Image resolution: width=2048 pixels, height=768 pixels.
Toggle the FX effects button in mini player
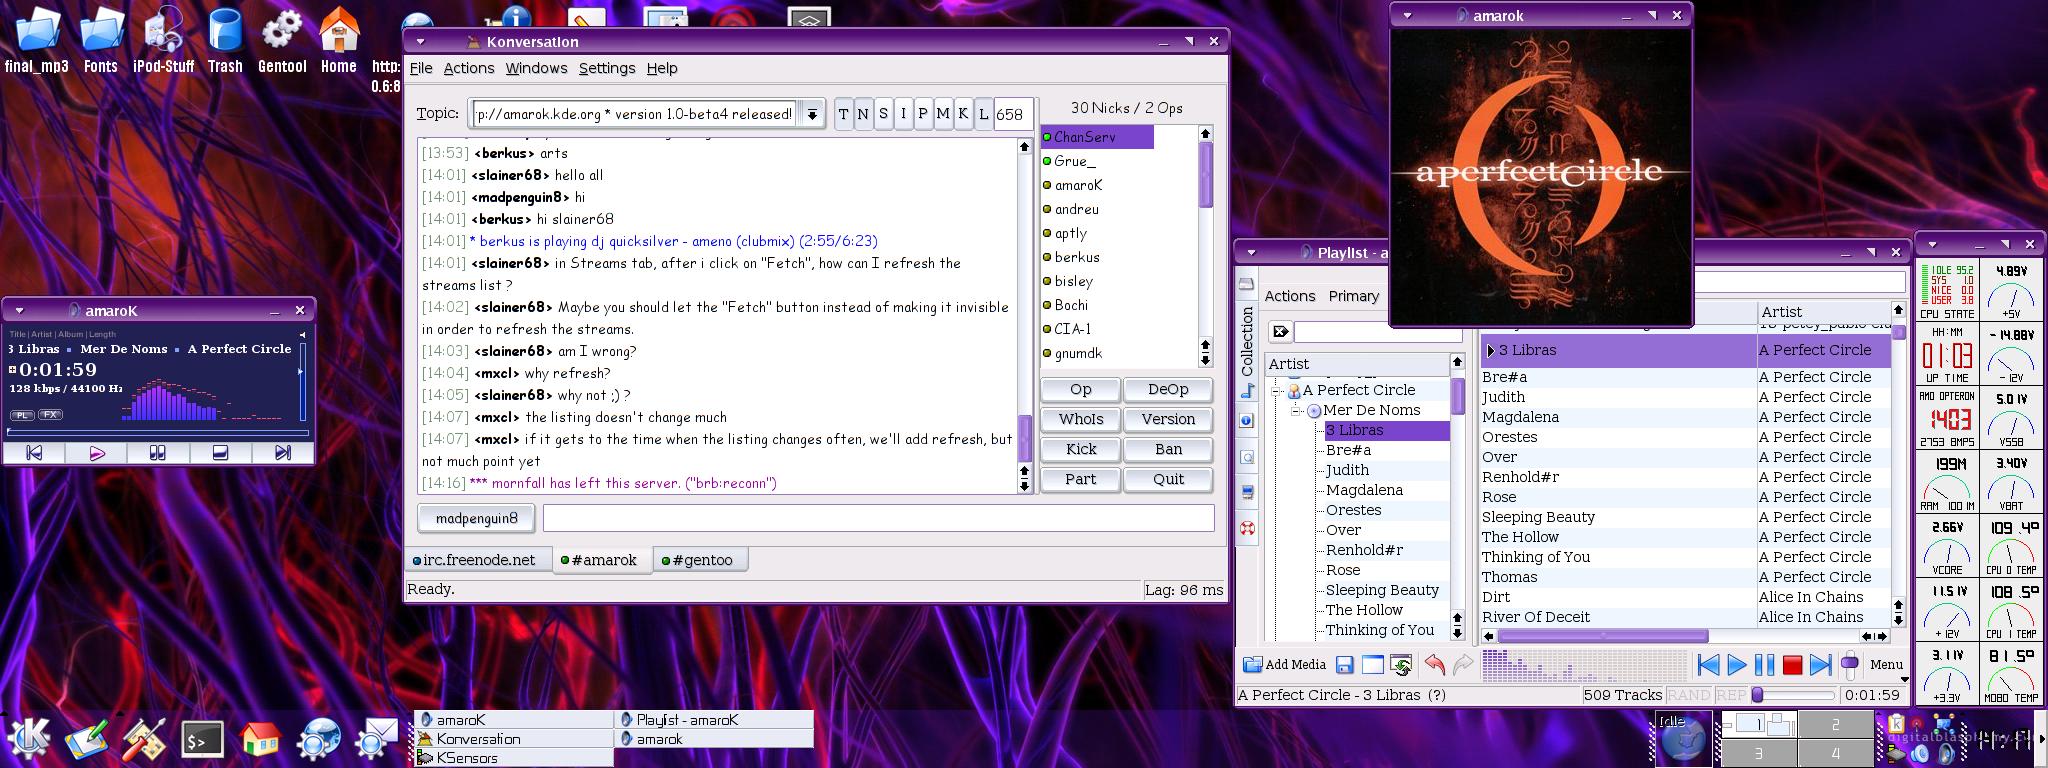point(50,414)
